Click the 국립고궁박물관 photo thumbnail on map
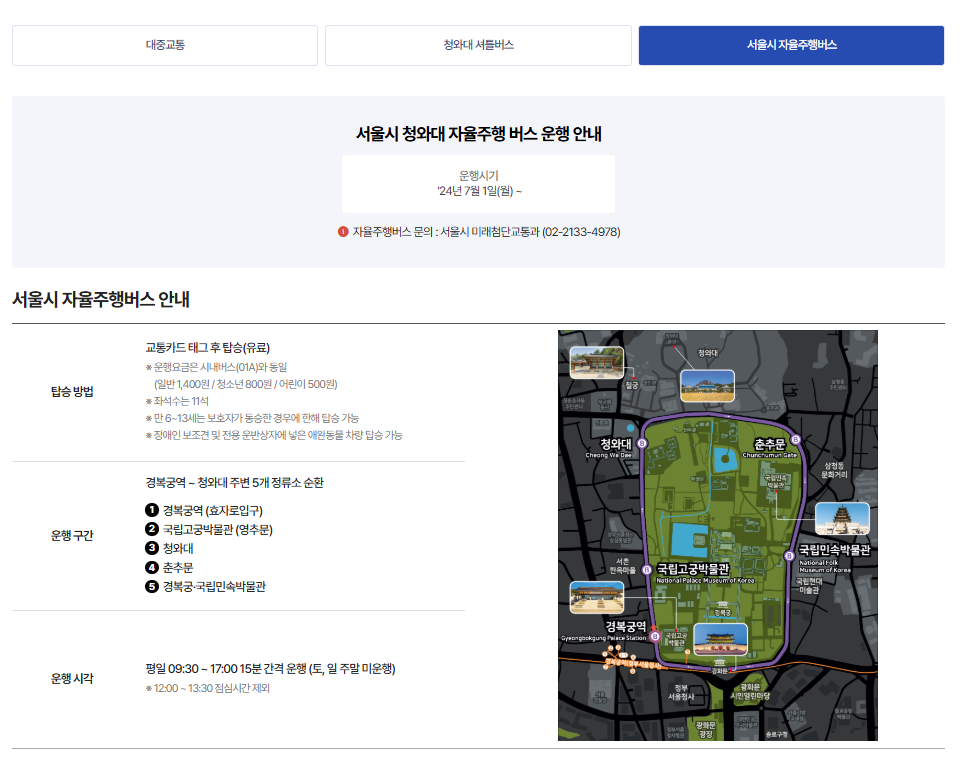Viewport: 971px width, 760px height. (597, 598)
